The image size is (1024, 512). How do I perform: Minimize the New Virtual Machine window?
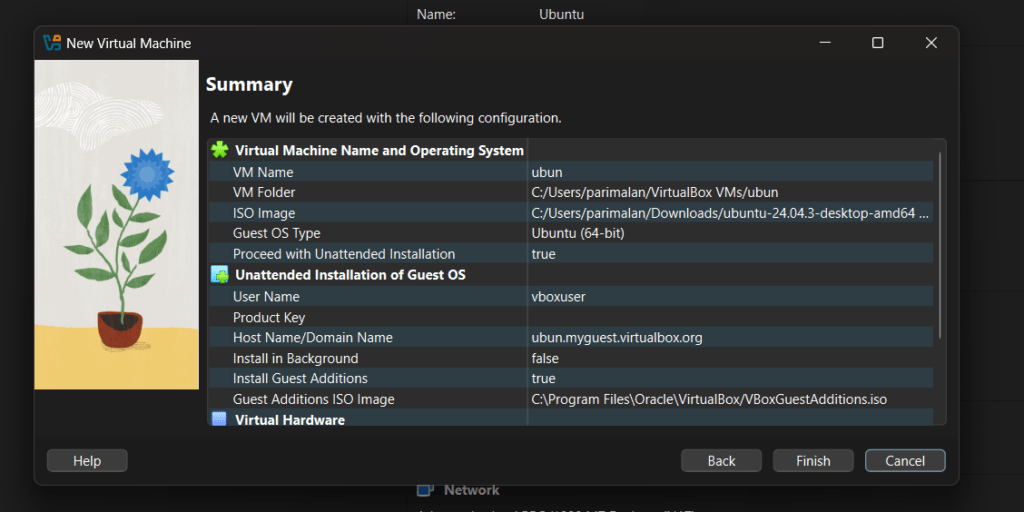click(x=825, y=43)
